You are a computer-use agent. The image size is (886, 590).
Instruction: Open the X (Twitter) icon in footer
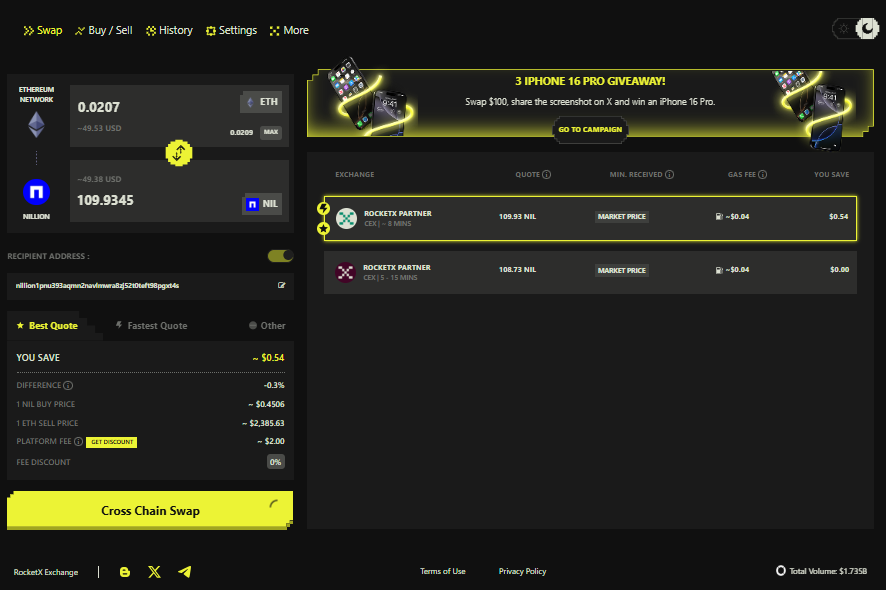point(154,572)
